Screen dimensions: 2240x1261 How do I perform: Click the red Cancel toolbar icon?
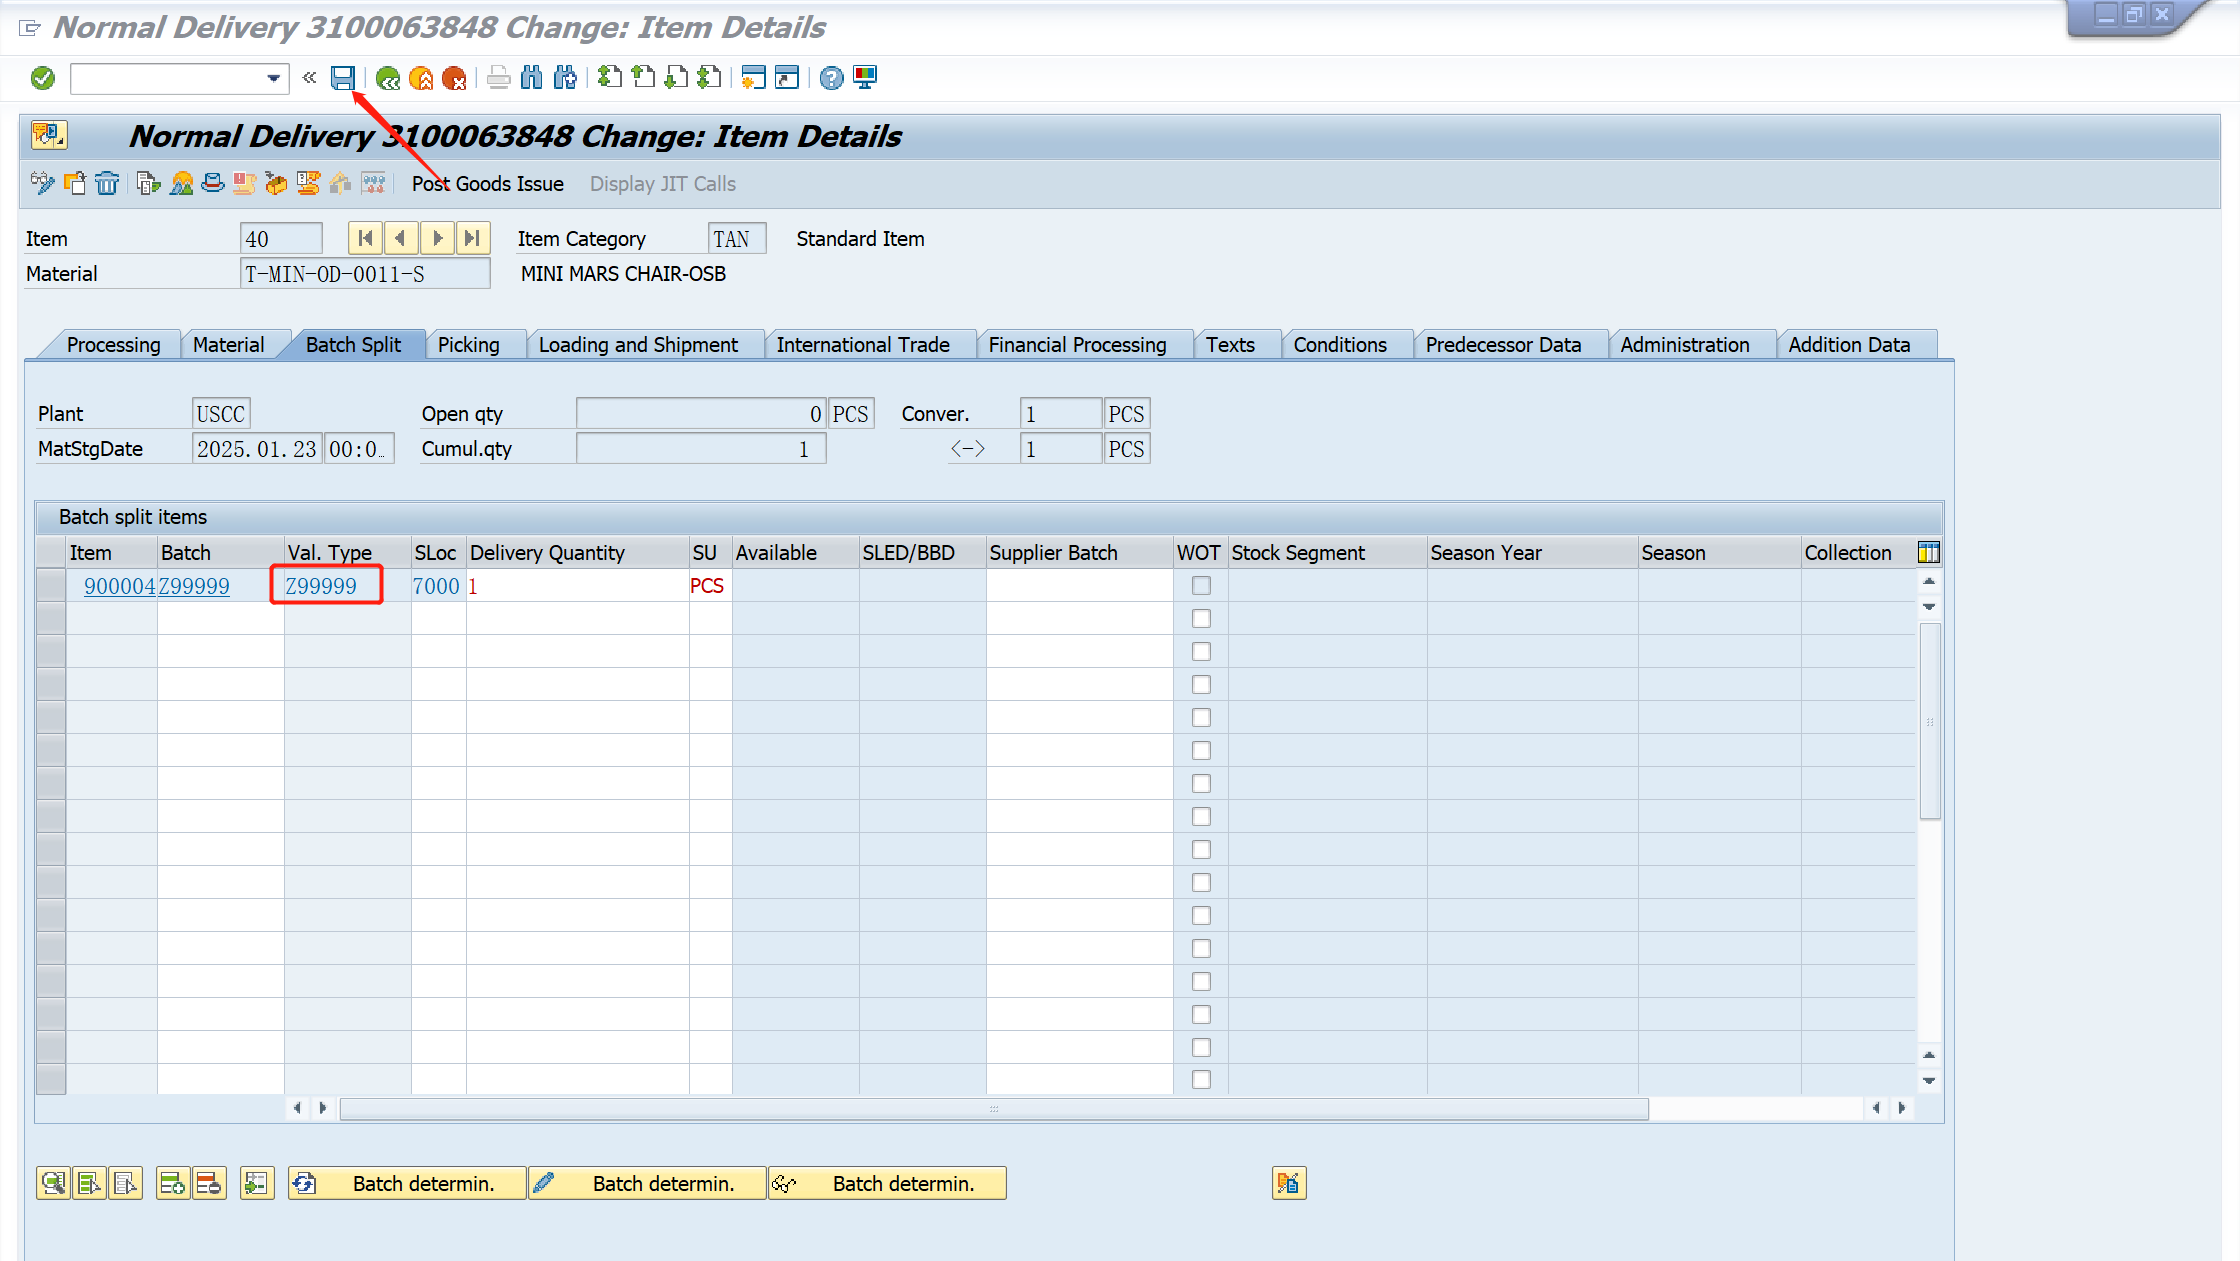click(454, 78)
